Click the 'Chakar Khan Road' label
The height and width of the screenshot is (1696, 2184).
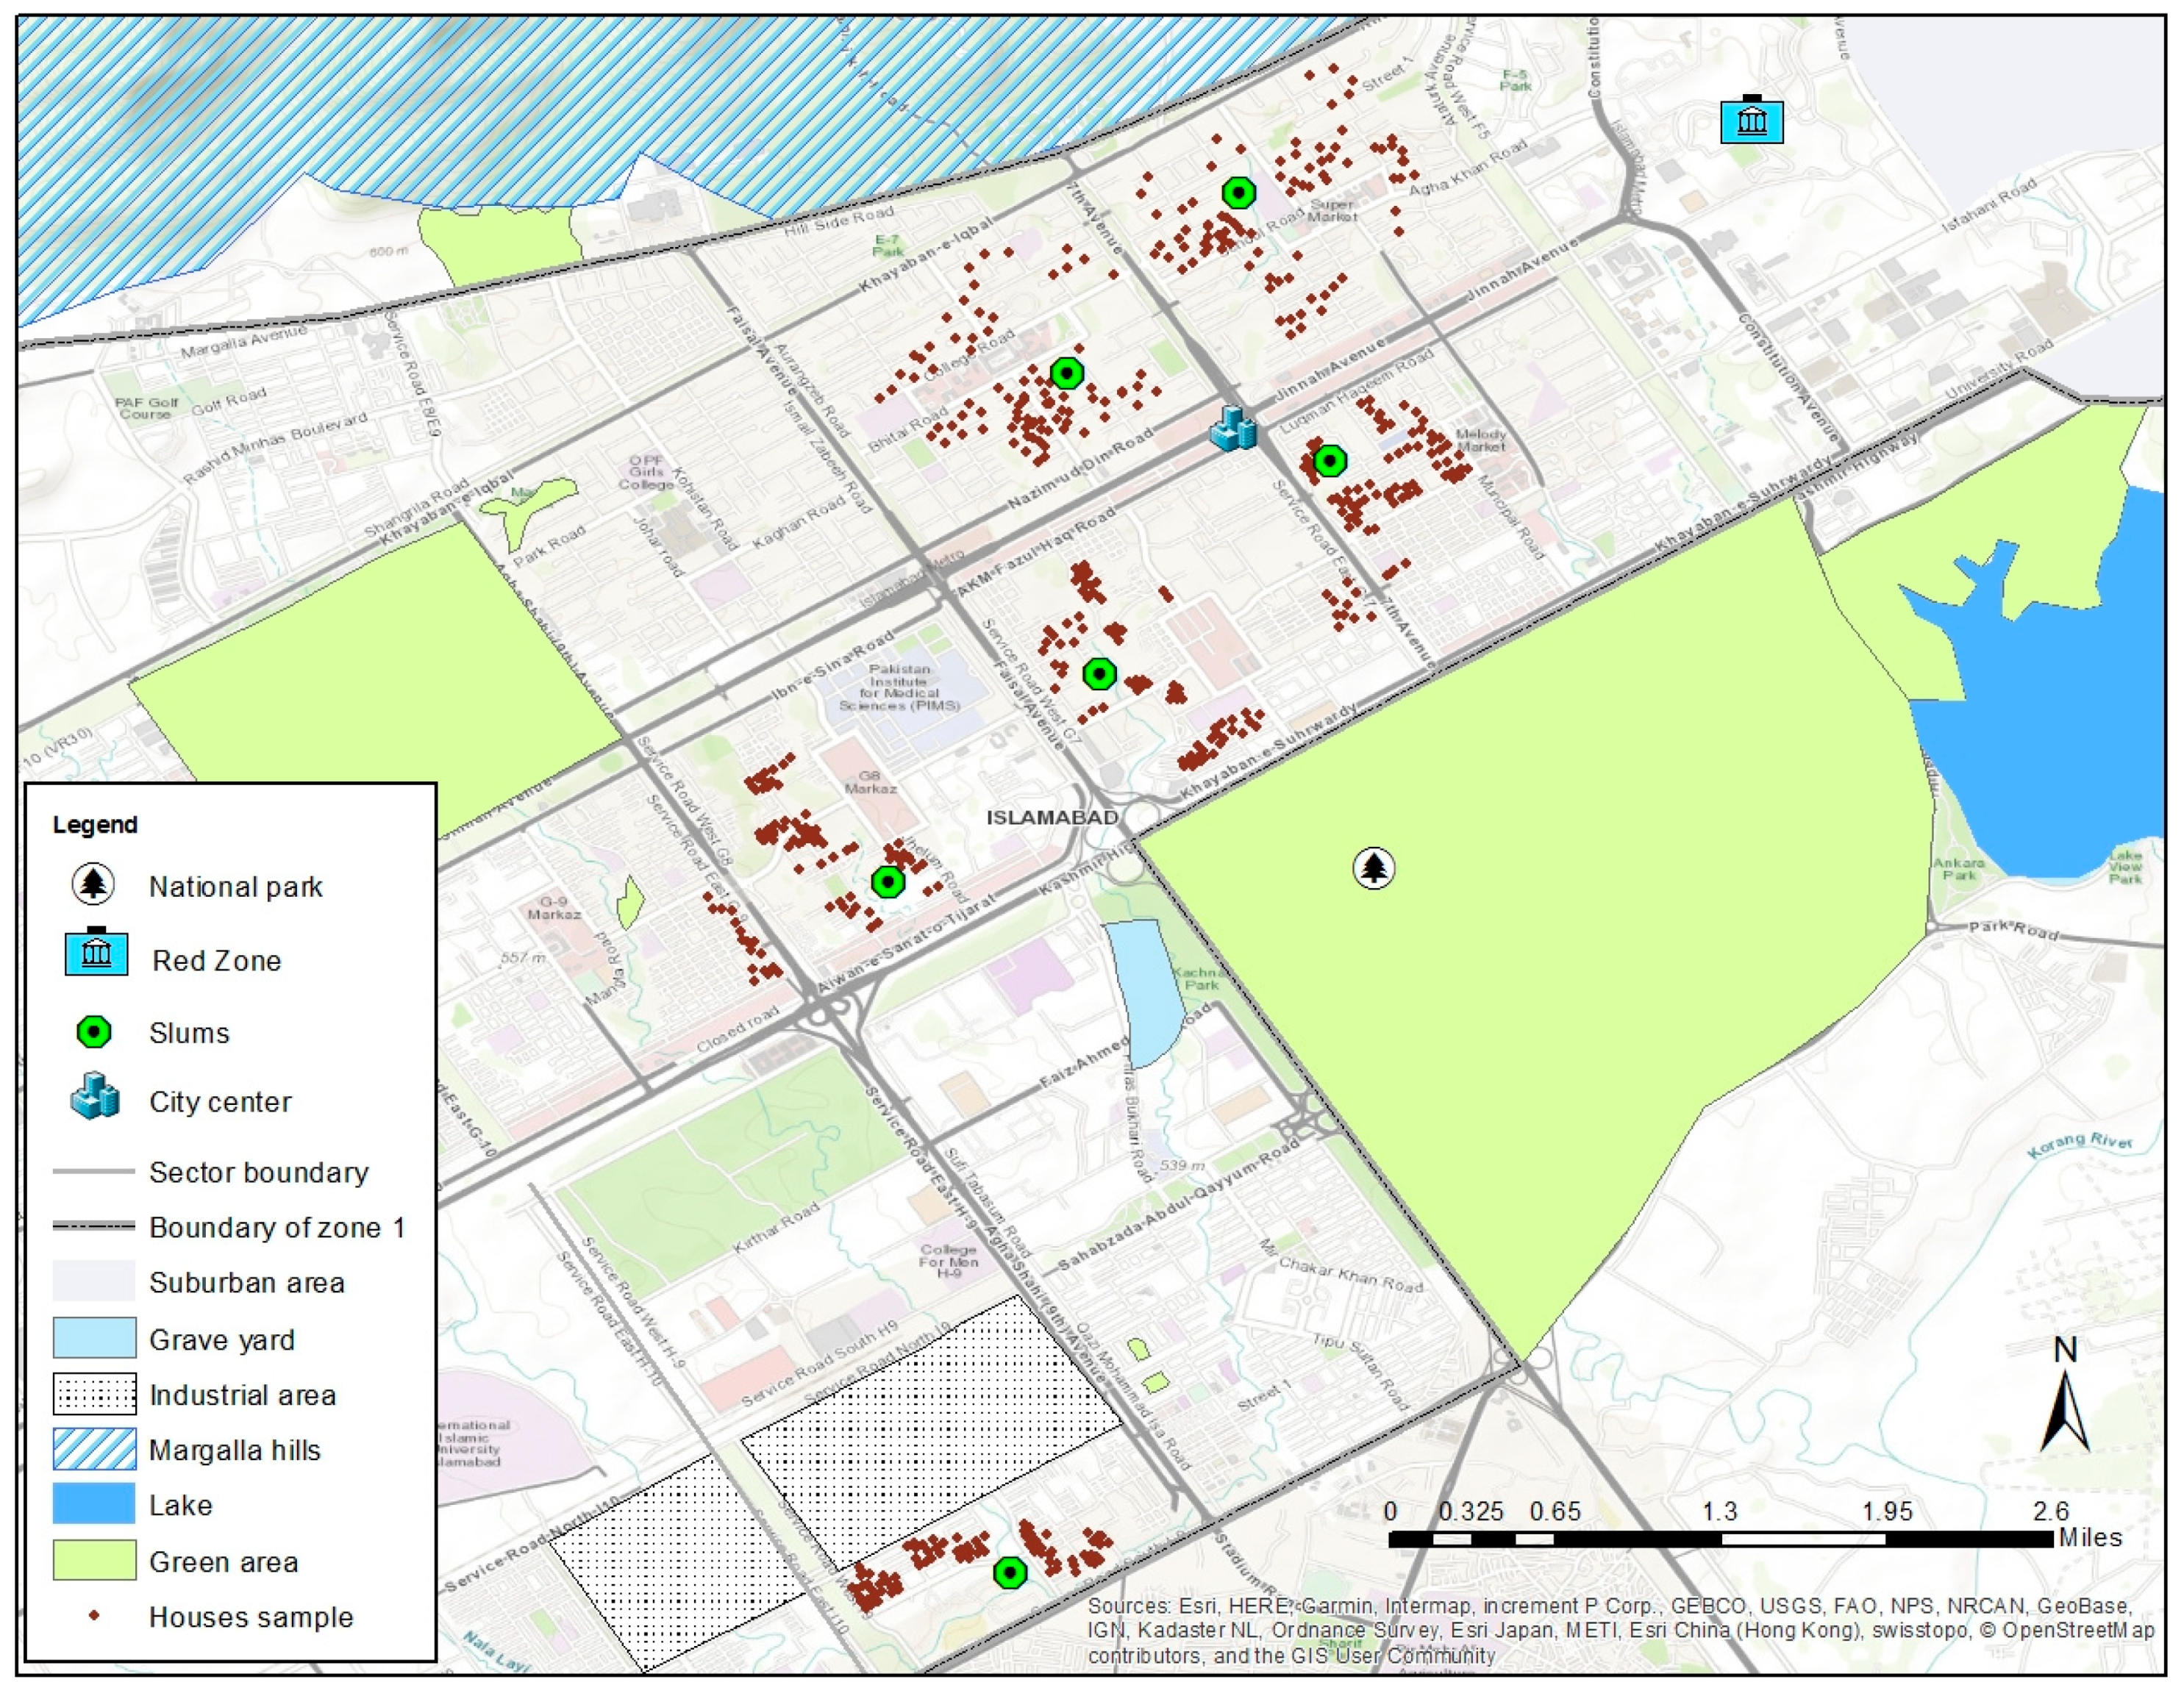pos(1350,1274)
